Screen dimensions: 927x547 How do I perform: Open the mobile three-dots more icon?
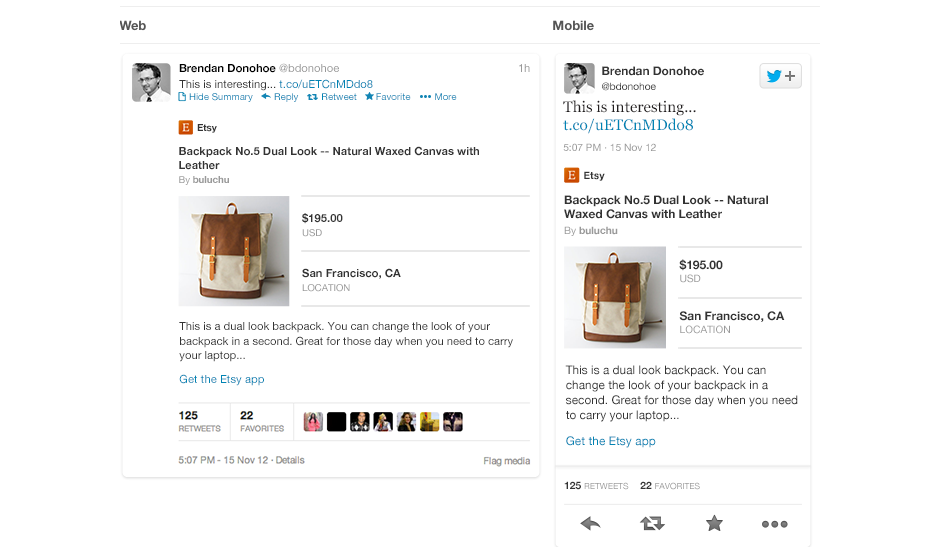(774, 524)
